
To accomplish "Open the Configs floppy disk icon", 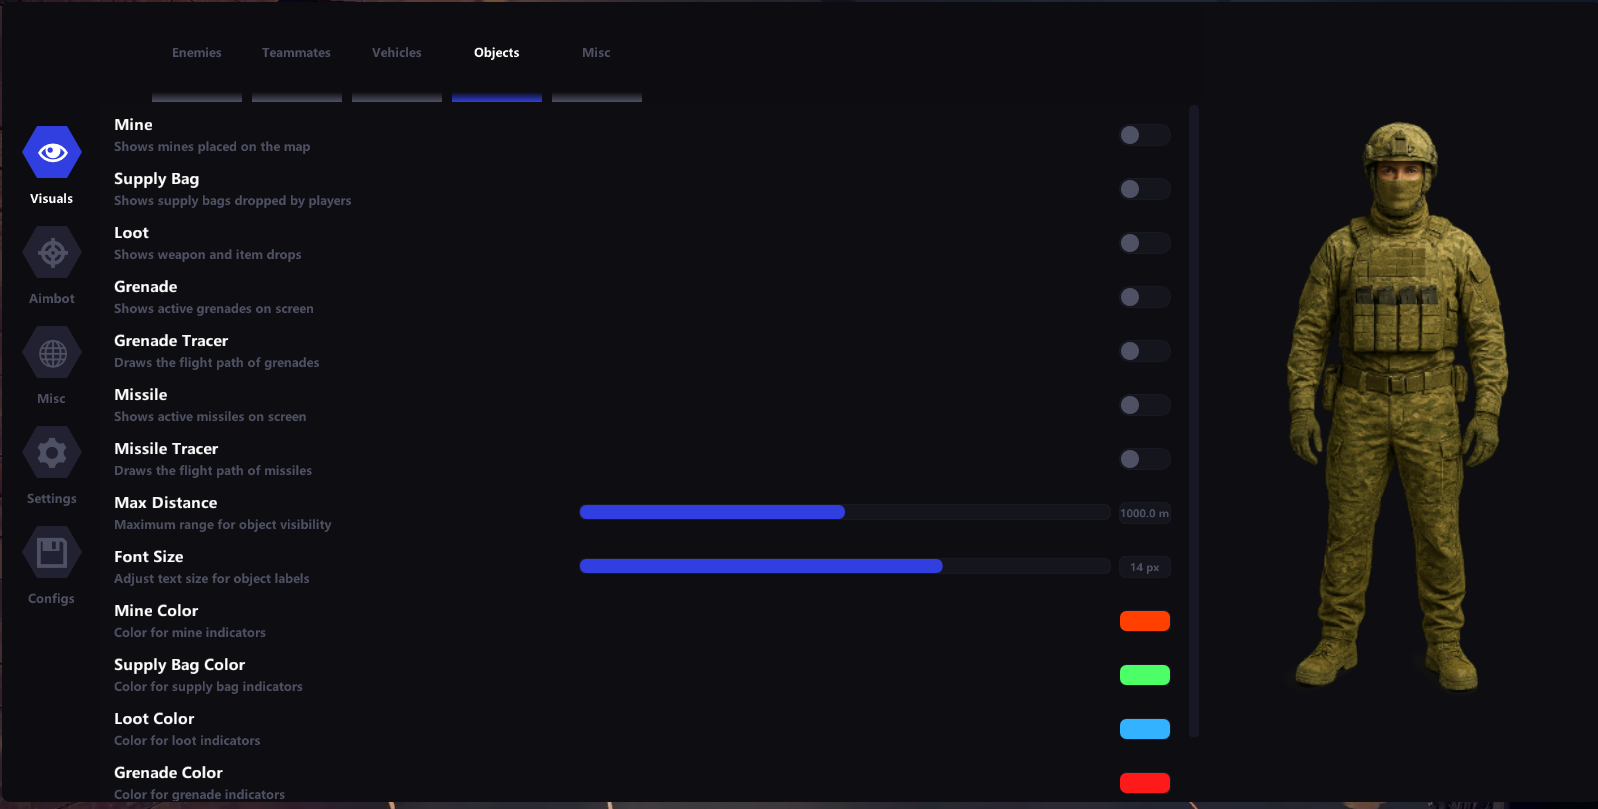I will [52, 553].
